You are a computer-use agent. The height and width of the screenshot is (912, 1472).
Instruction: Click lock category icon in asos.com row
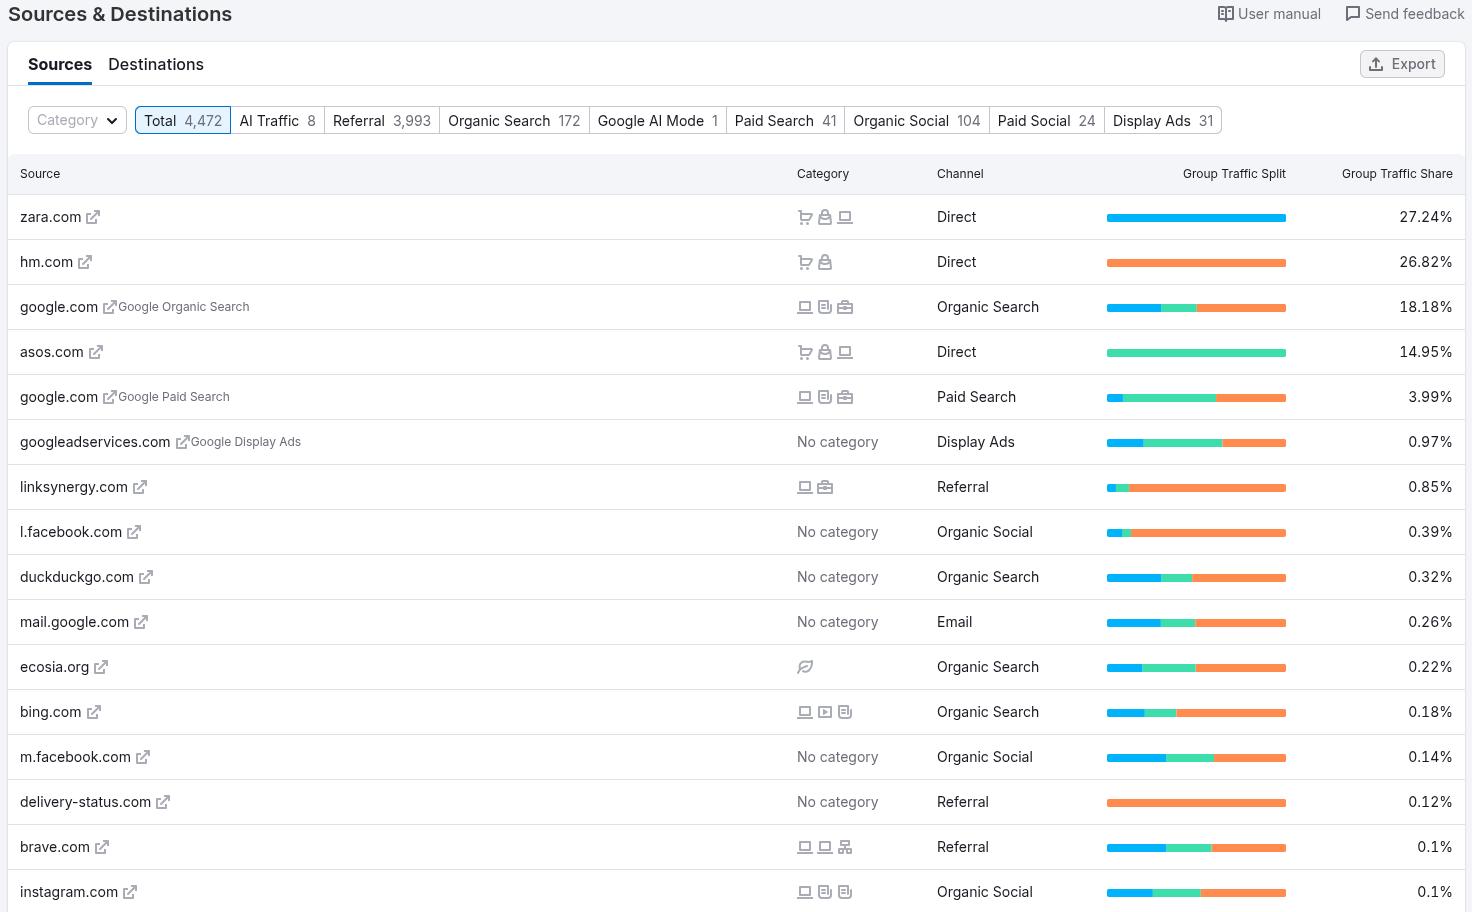pos(825,352)
